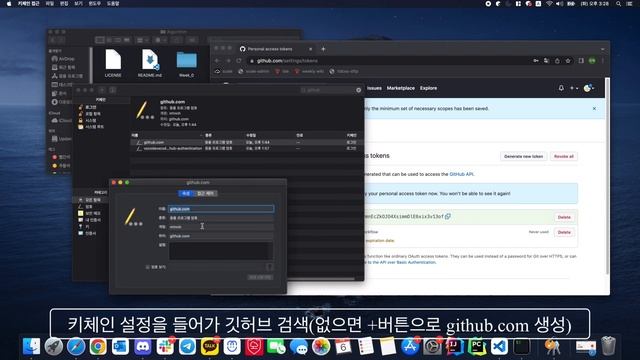Open Chrome's side panel icon
This screenshot has height=360, width=640.
581,61
